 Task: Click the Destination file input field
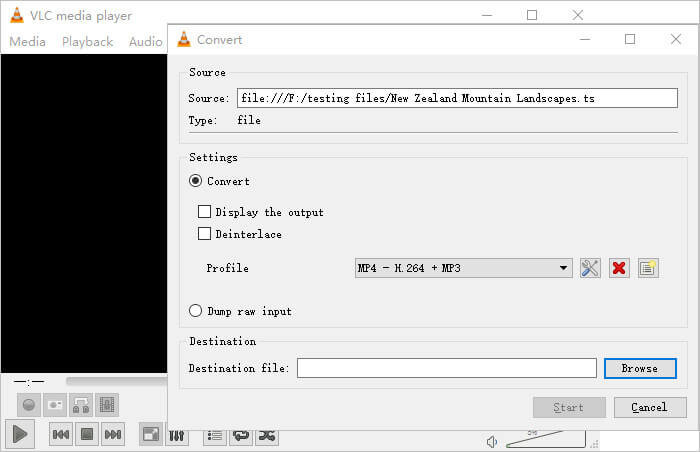tap(447, 368)
